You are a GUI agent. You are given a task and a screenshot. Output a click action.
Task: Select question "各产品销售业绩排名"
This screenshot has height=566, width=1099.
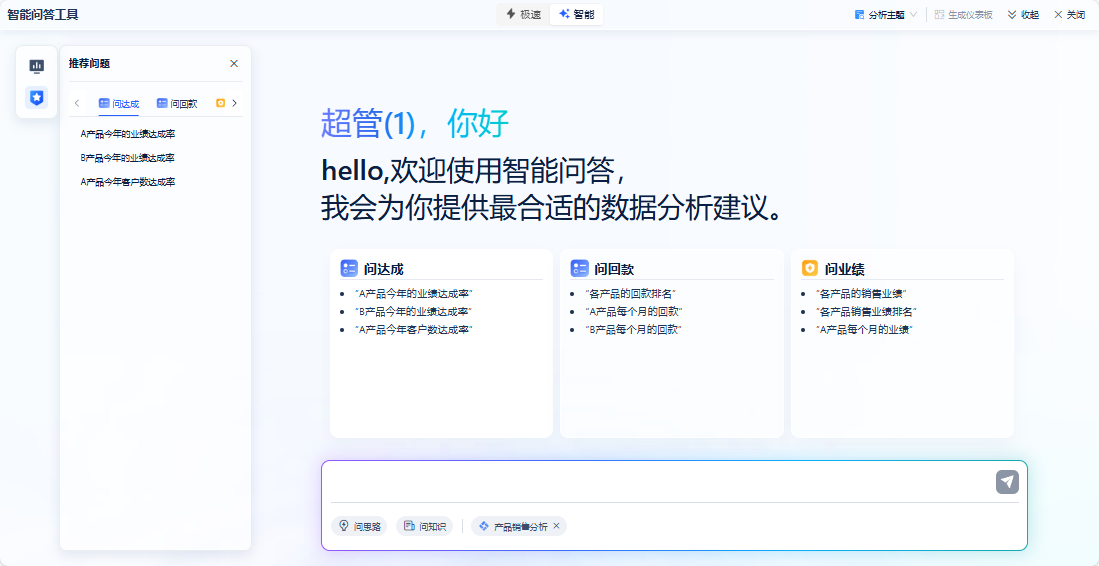(x=866, y=311)
